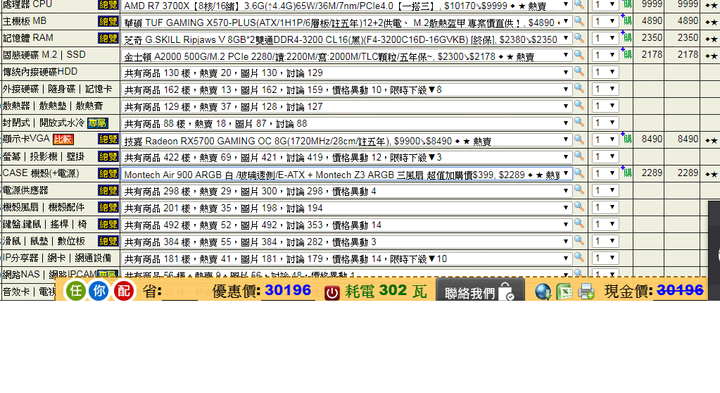Click the 總覽 badge beside 記憶體 RAM
720x393 pixels.
click(108, 38)
